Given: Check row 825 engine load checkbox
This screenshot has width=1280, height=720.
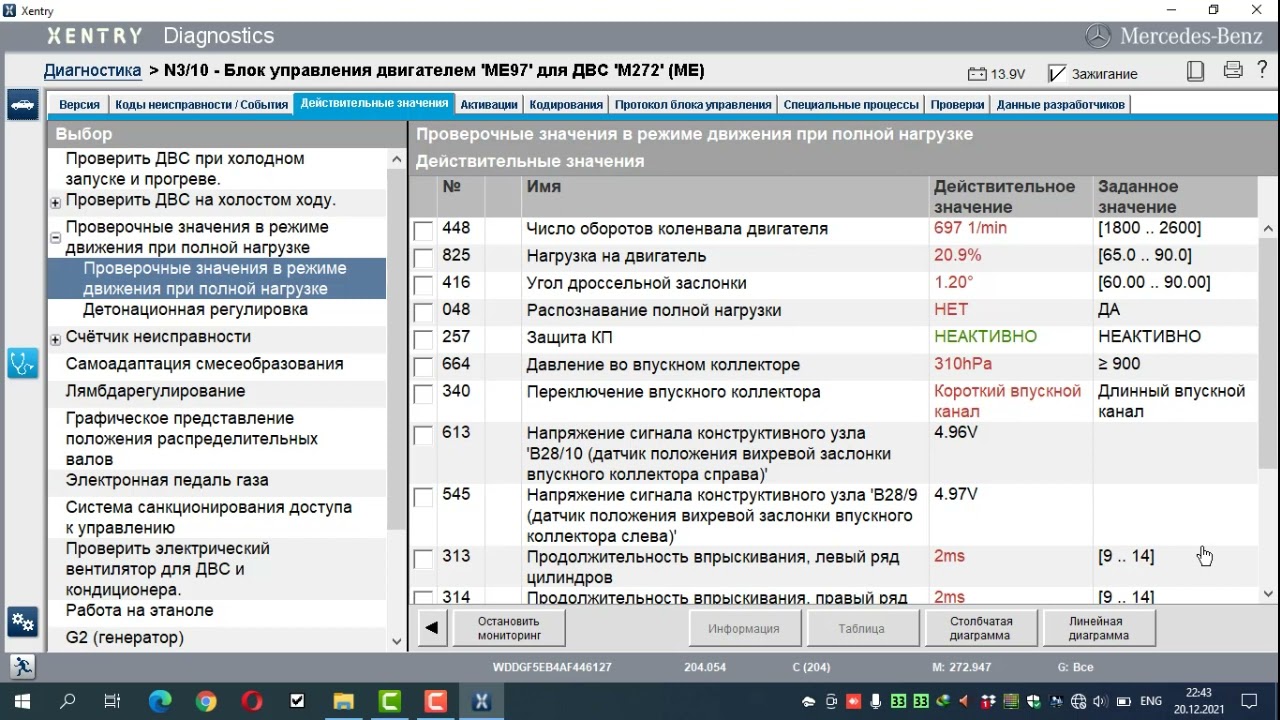Looking at the screenshot, I should [x=423, y=258].
